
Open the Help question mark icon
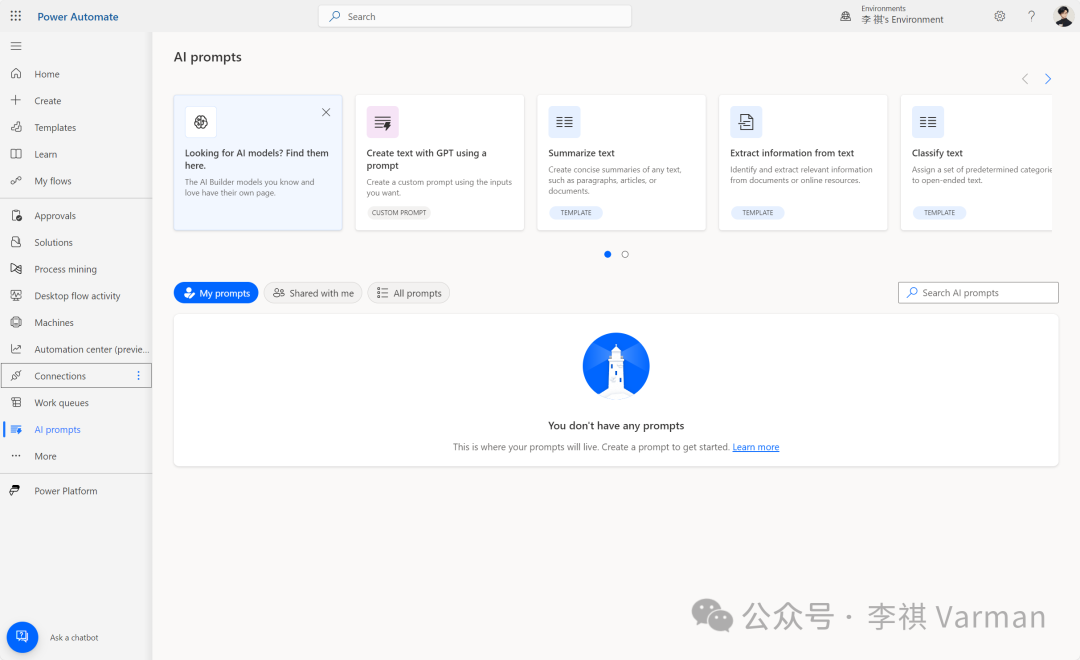tap(1031, 16)
